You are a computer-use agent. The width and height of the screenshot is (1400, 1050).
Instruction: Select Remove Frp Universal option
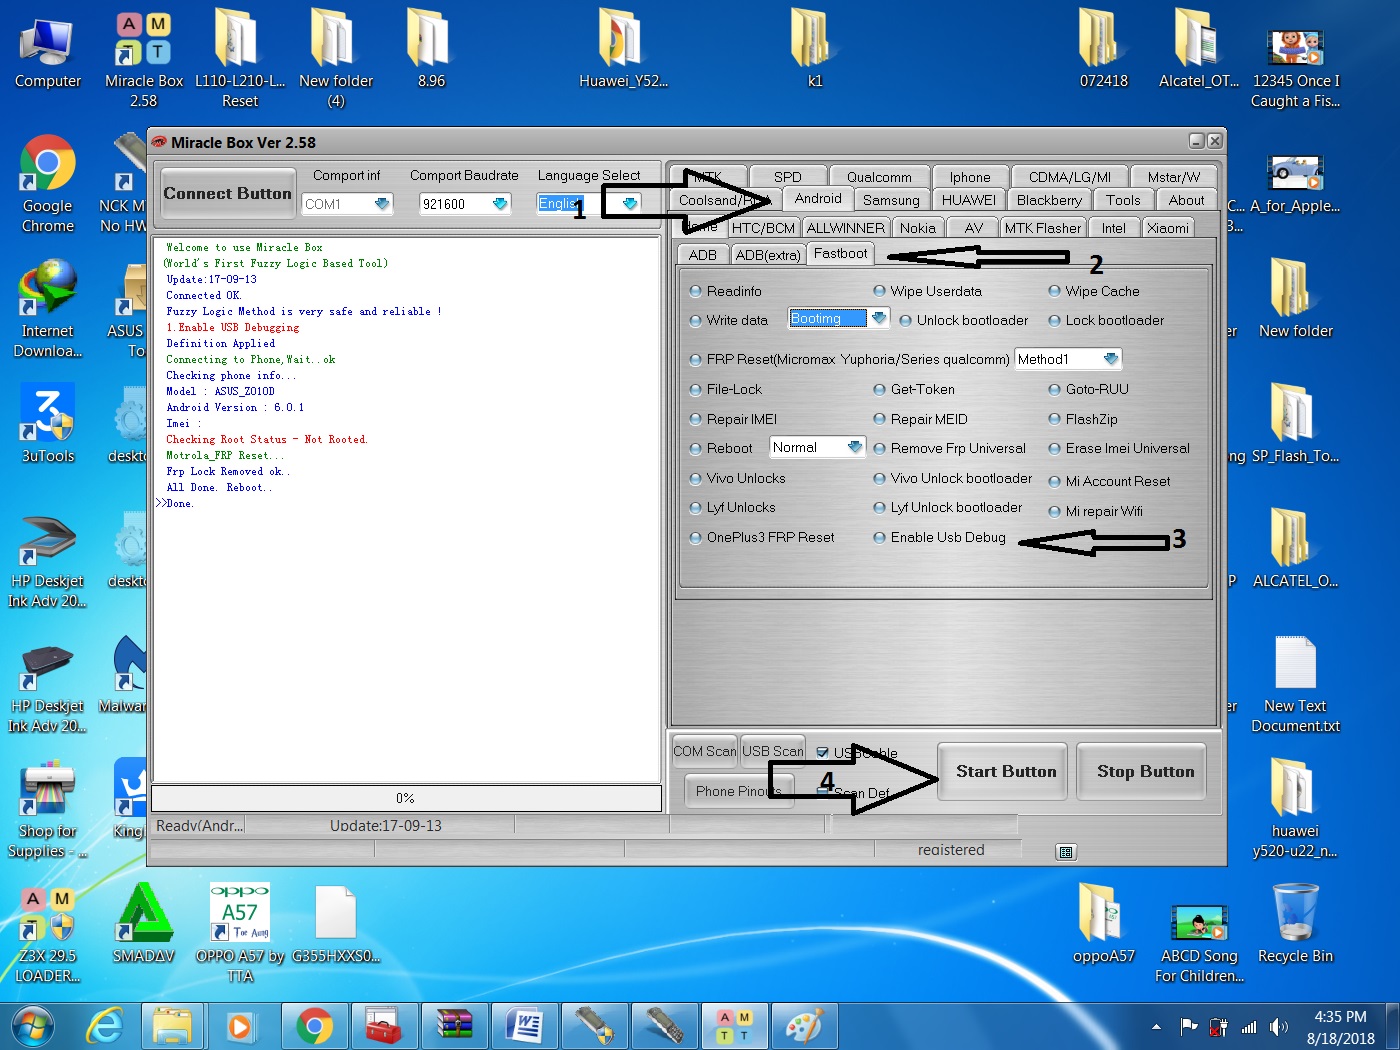click(x=949, y=448)
